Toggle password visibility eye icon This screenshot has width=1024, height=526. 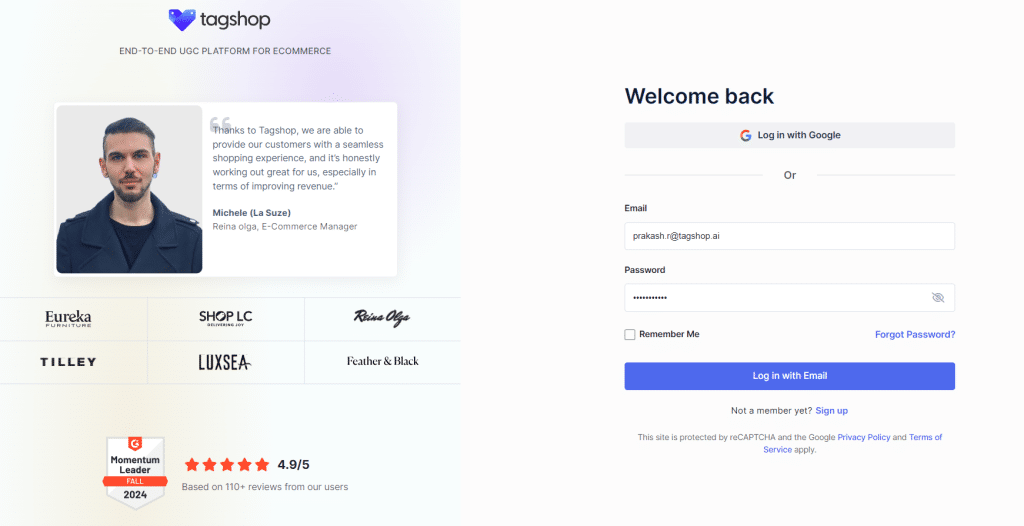coord(937,298)
